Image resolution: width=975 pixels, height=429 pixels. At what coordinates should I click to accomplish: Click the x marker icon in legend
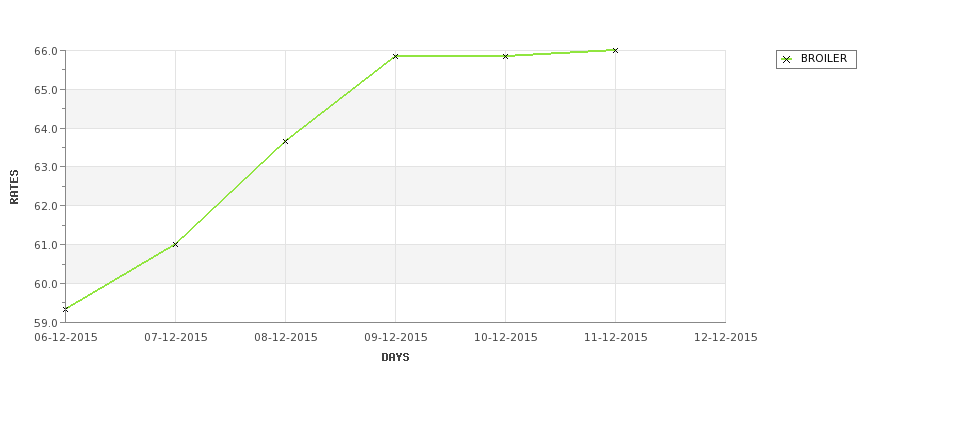(x=787, y=60)
